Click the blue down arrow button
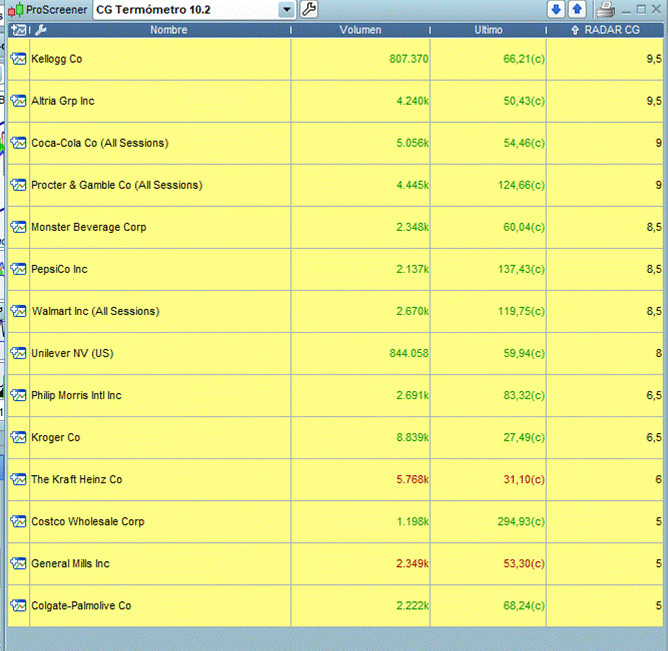668x651 pixels. [556, 10]
